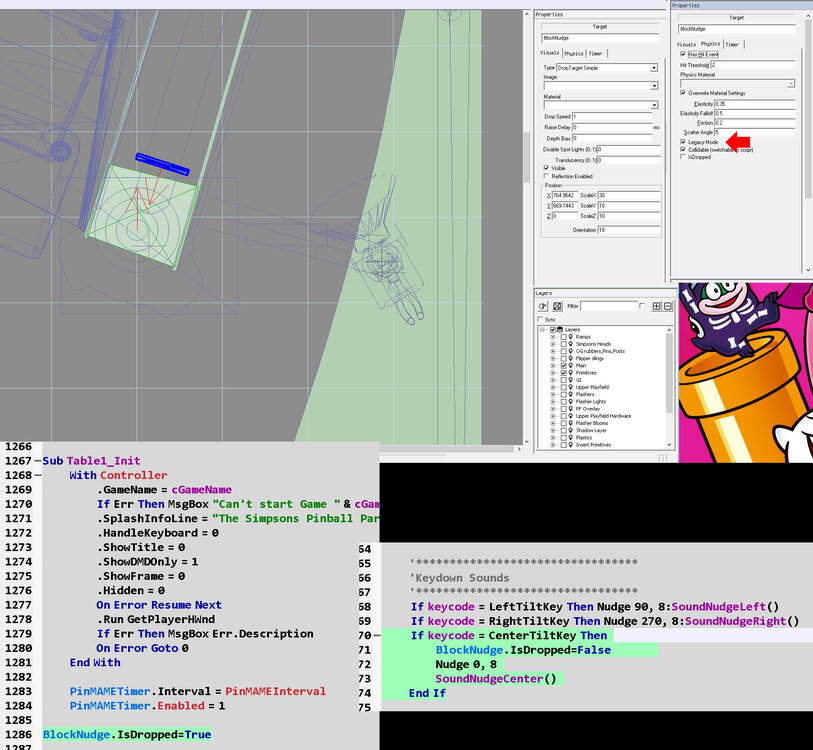Check the IsDropped checkbox
The width and height of the screenshot is (813, 750).
click(683, 157)
